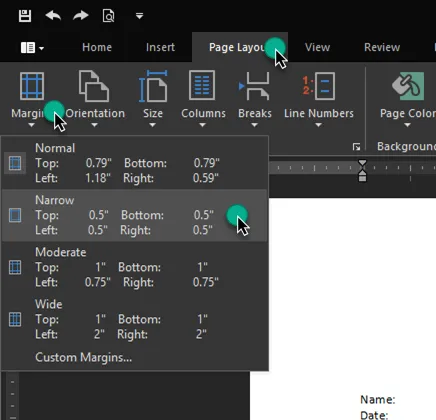436x420 pixels.
Task: Expand the Page Color dropdown arrow
Action: point(407,125)
